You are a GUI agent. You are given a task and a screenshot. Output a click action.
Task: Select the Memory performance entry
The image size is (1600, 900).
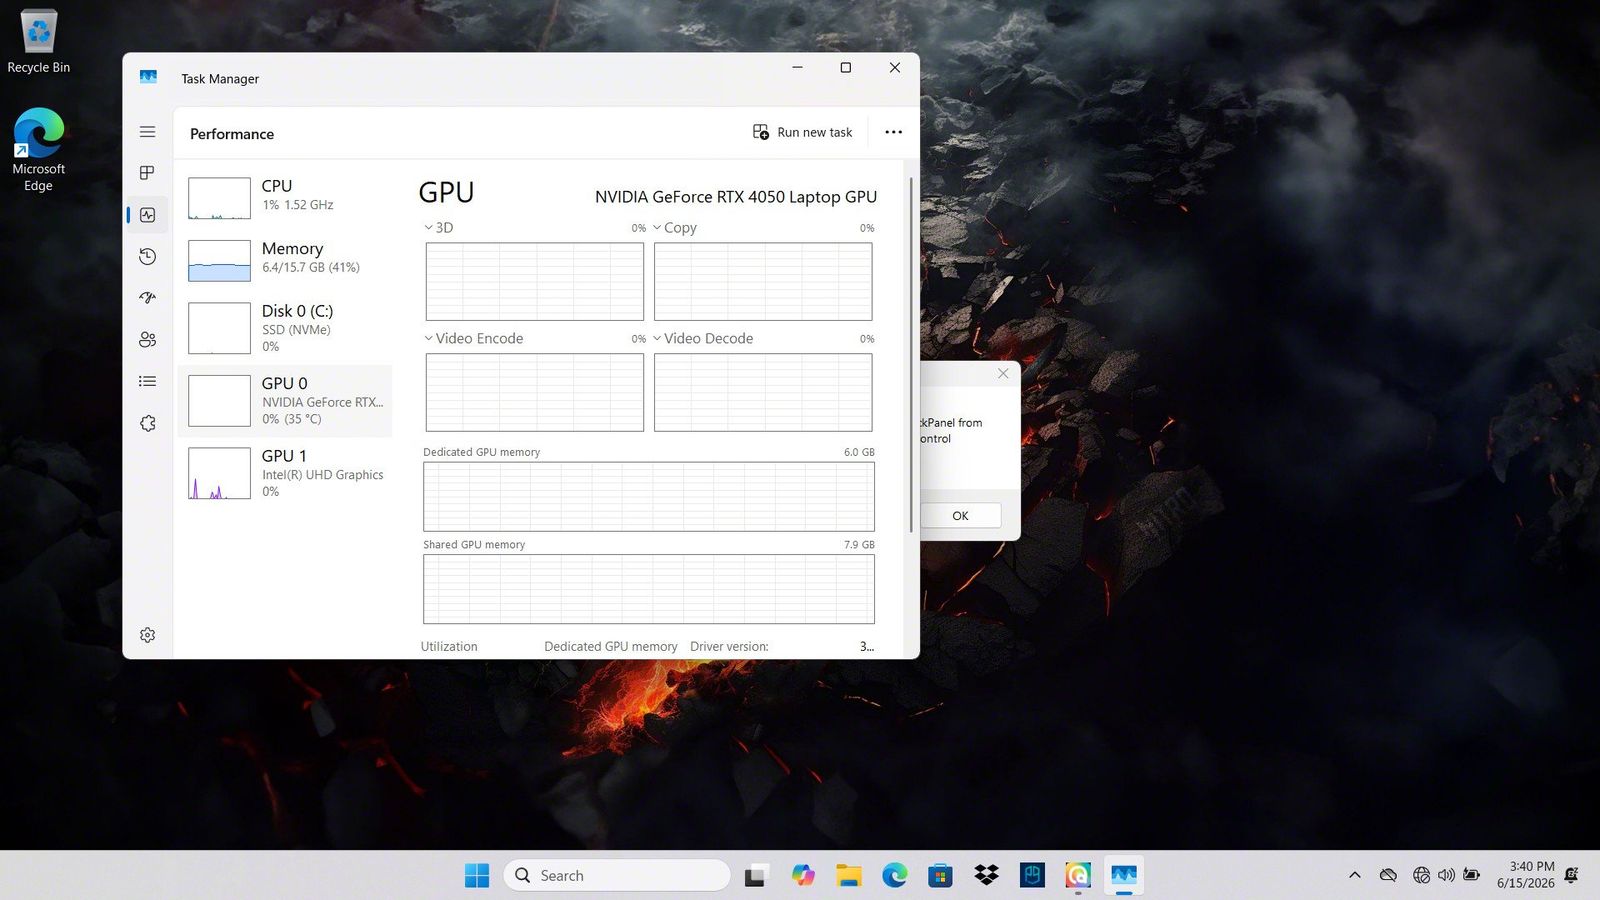click(x=285, y=260)
